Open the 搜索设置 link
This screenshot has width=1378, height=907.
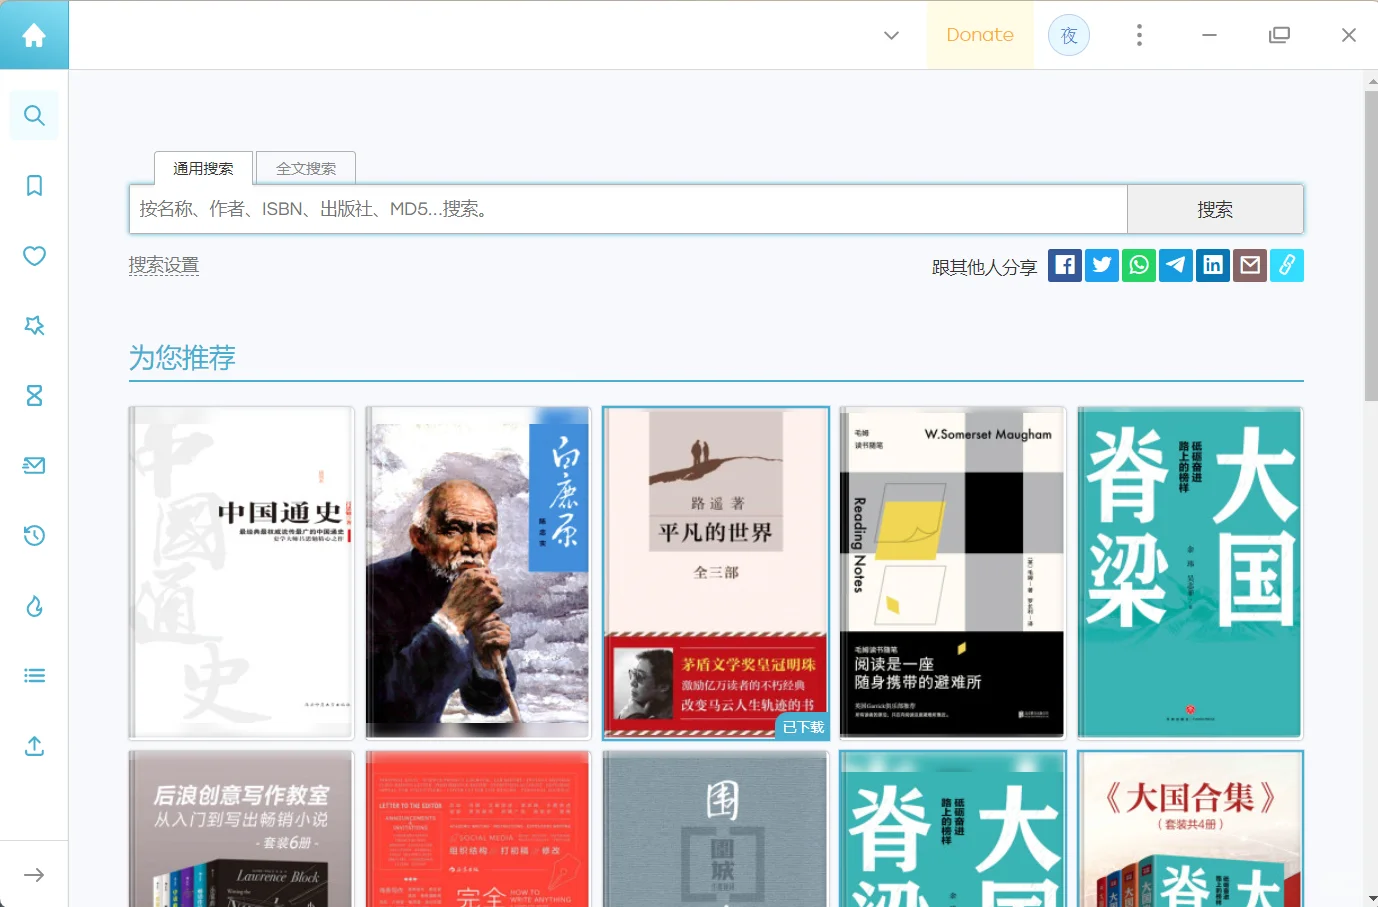pyautogui.click(x=164, y=265)
